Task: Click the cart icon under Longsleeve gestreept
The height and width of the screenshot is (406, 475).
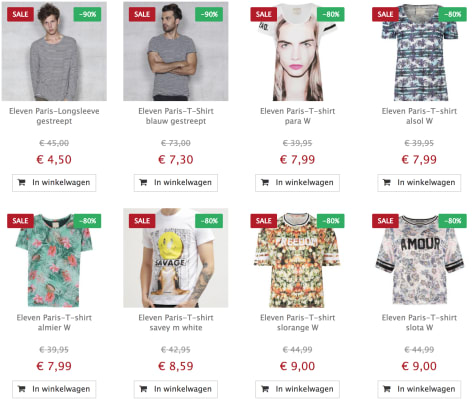Action: pos(22,182)
